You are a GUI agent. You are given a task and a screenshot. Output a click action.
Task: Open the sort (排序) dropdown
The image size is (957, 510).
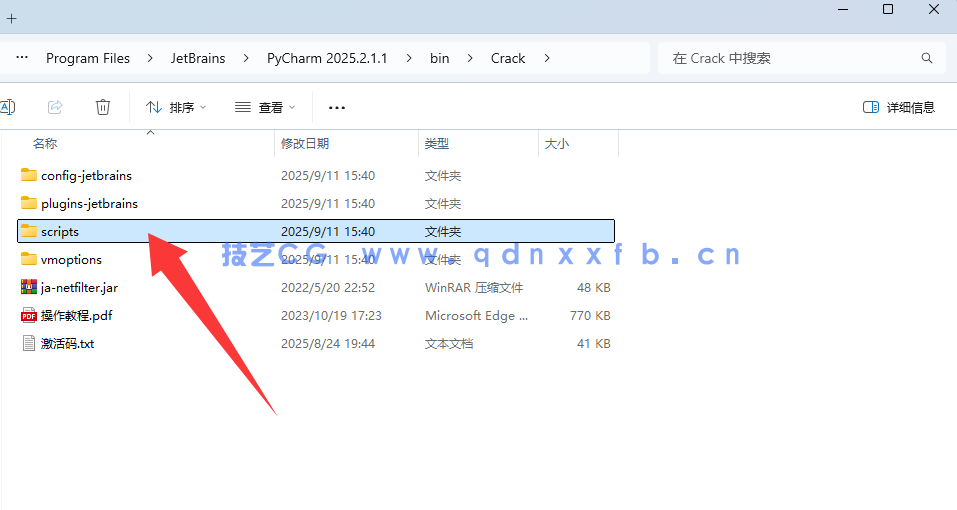click(x=176, y=107)
